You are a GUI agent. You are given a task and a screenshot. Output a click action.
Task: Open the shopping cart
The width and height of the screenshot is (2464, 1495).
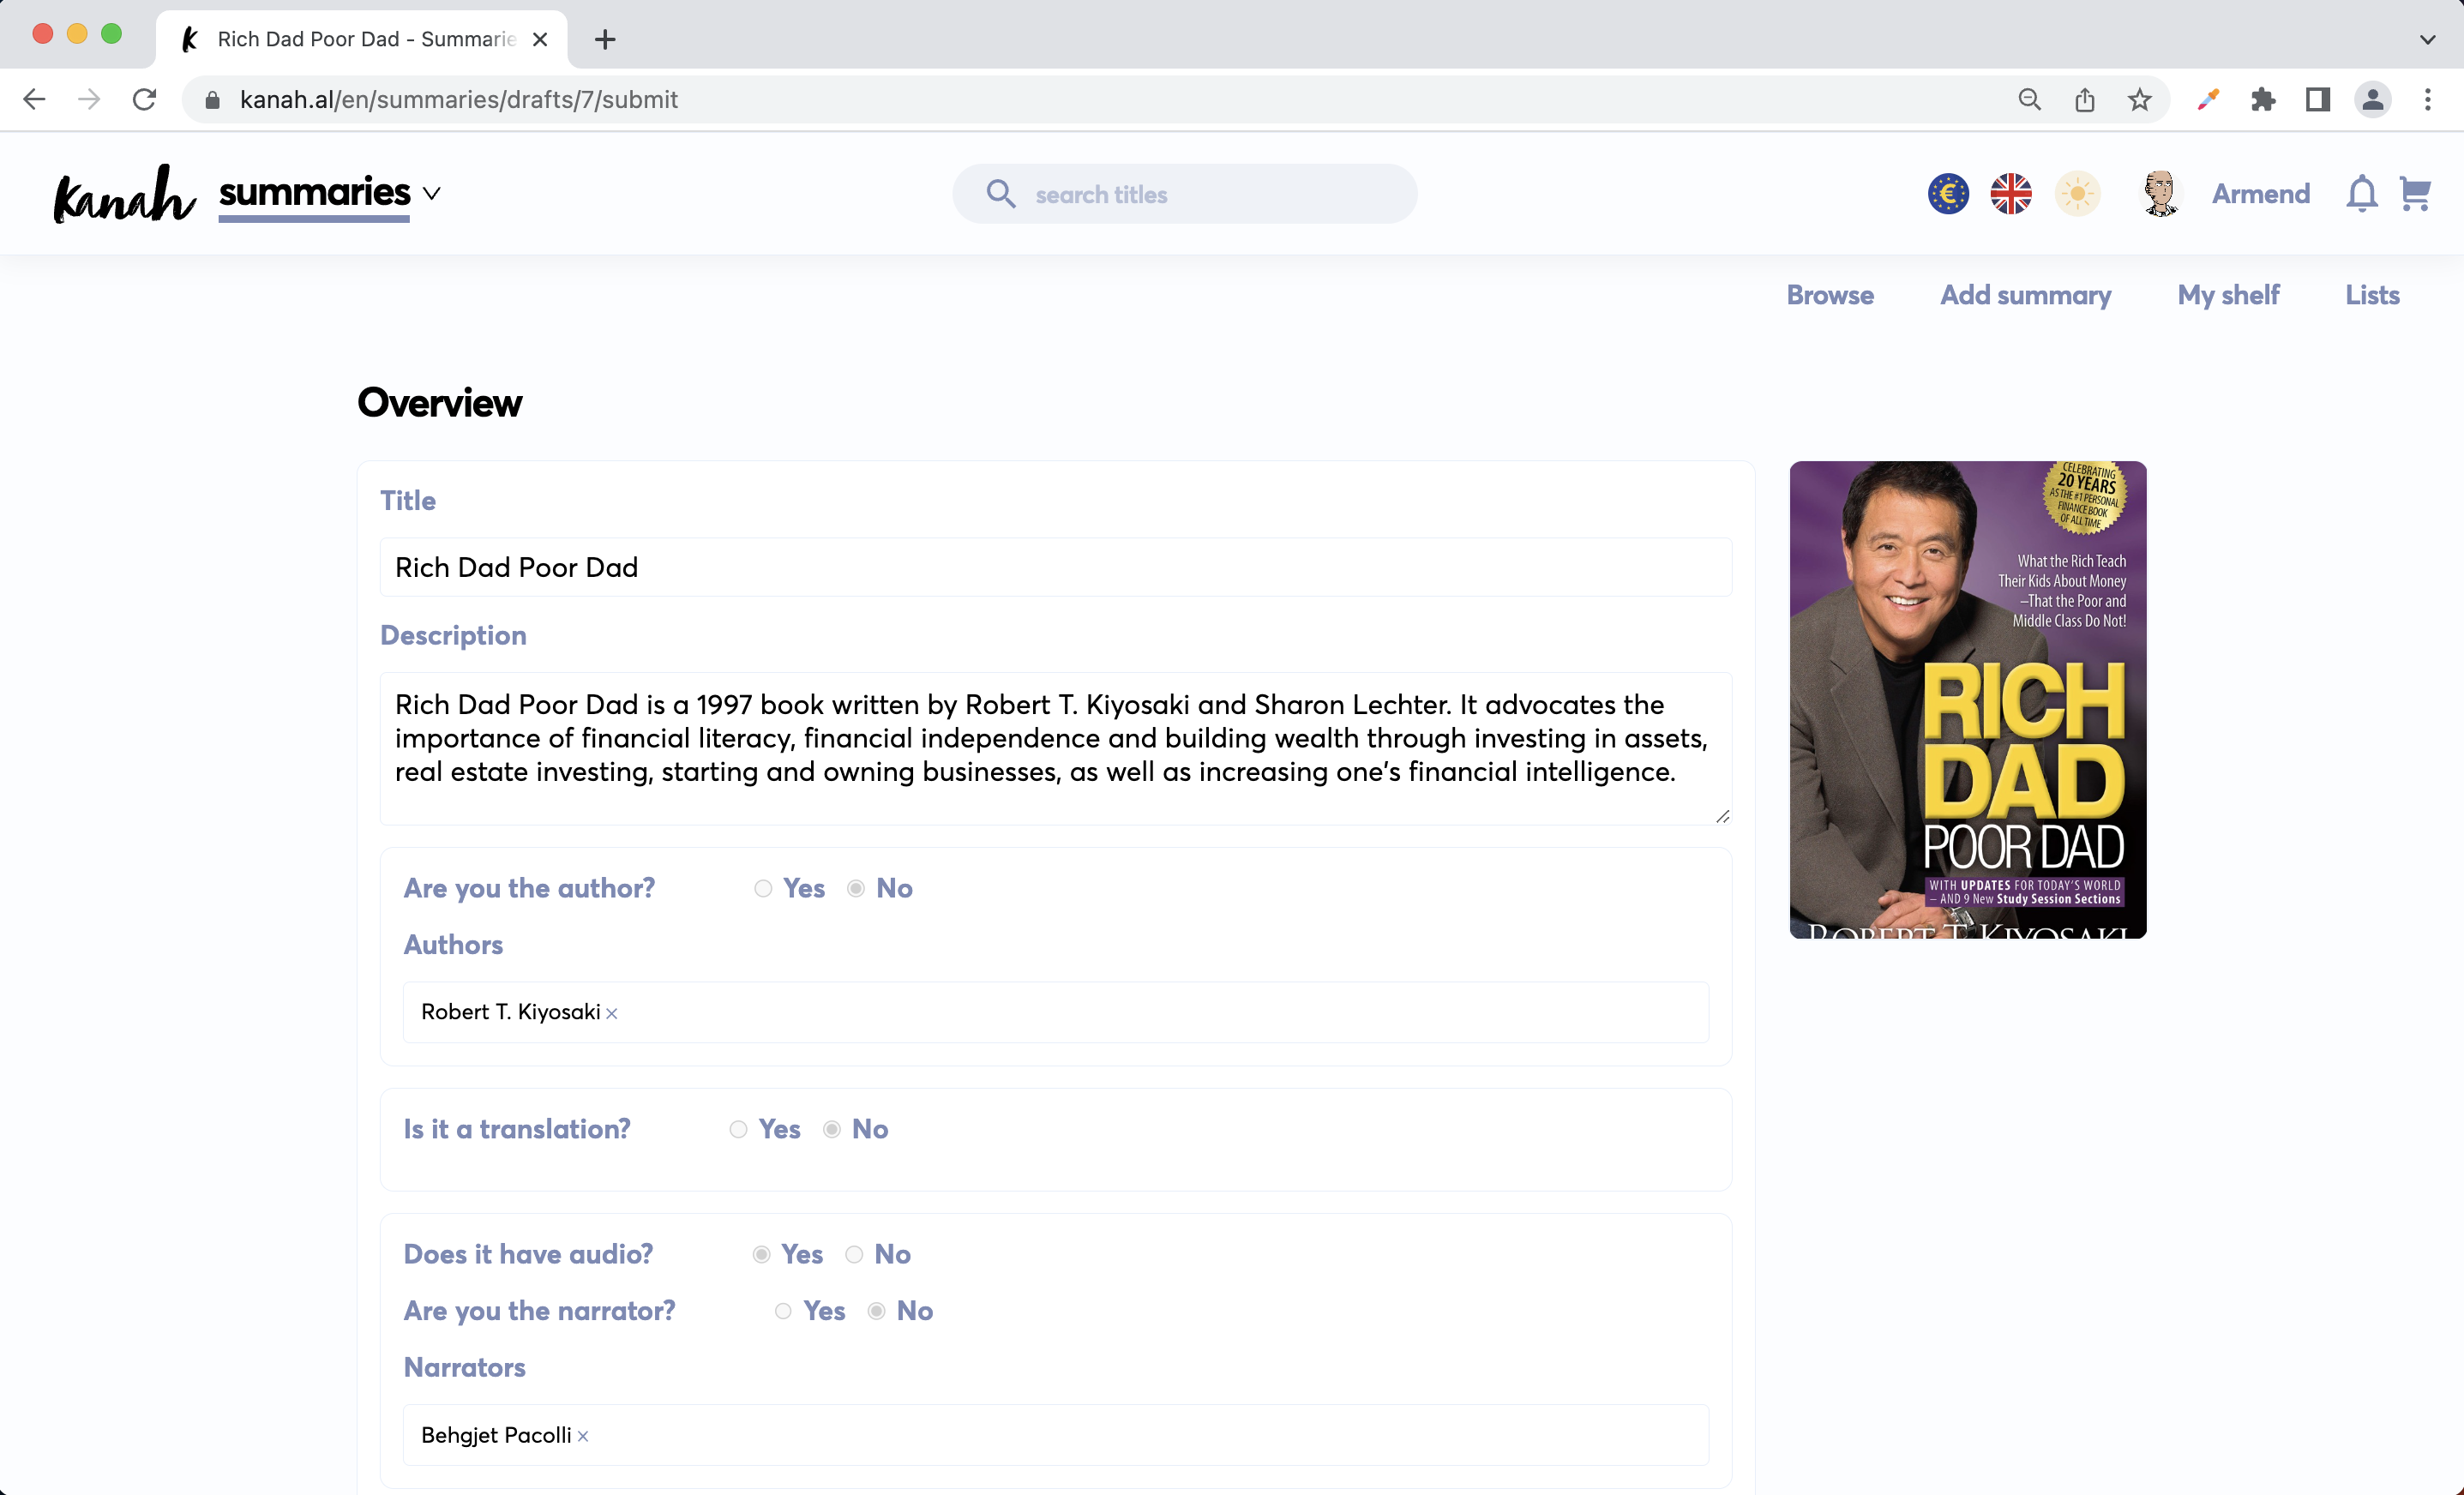(x=2415, y=194)
